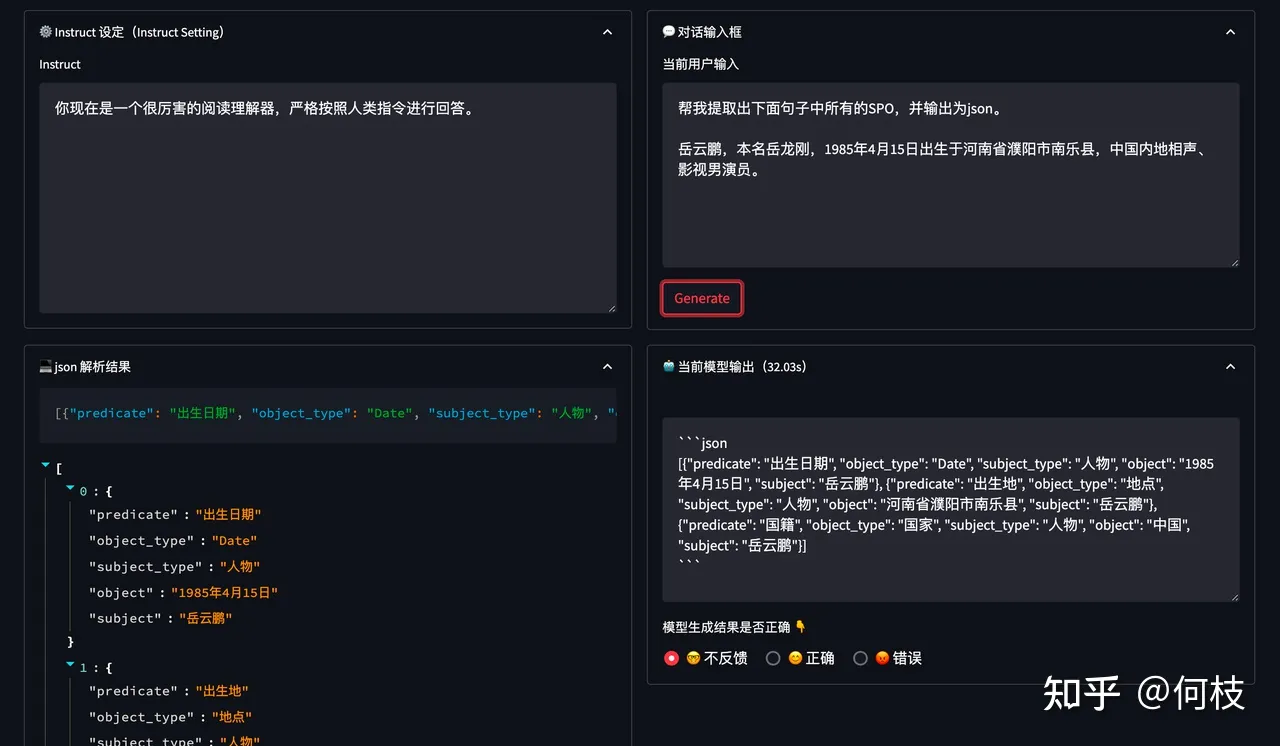Collapse JSON tree item 1
Screen dimensions: 1280x746
[x=70, y=664]
